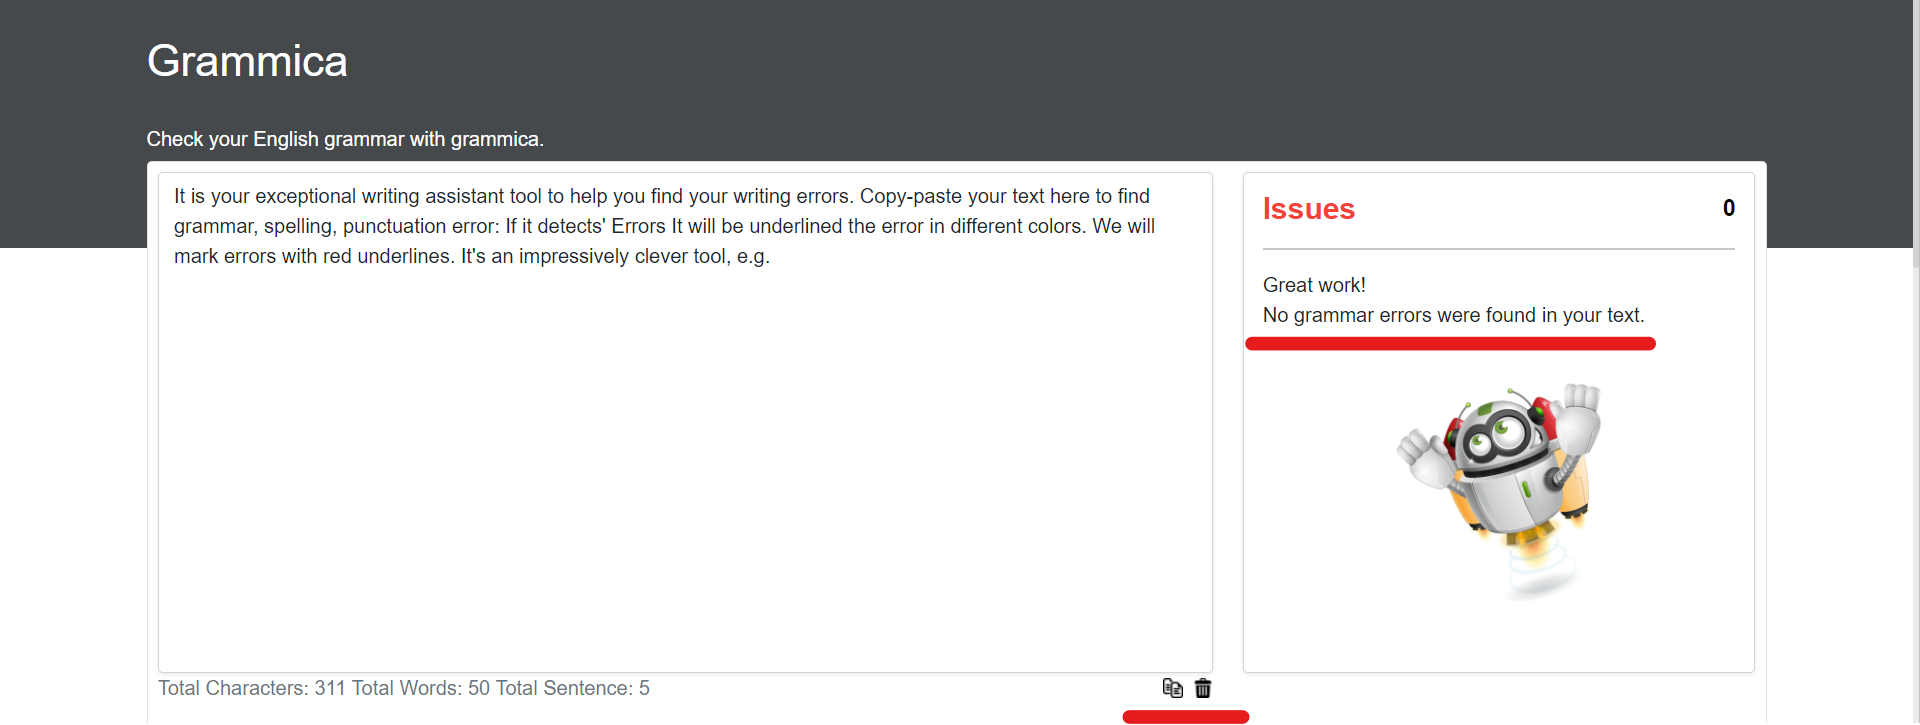Click the Total Characters: 311 counter
The image size is (1920, 725).
pyautogui.click(x=252, y=688)
